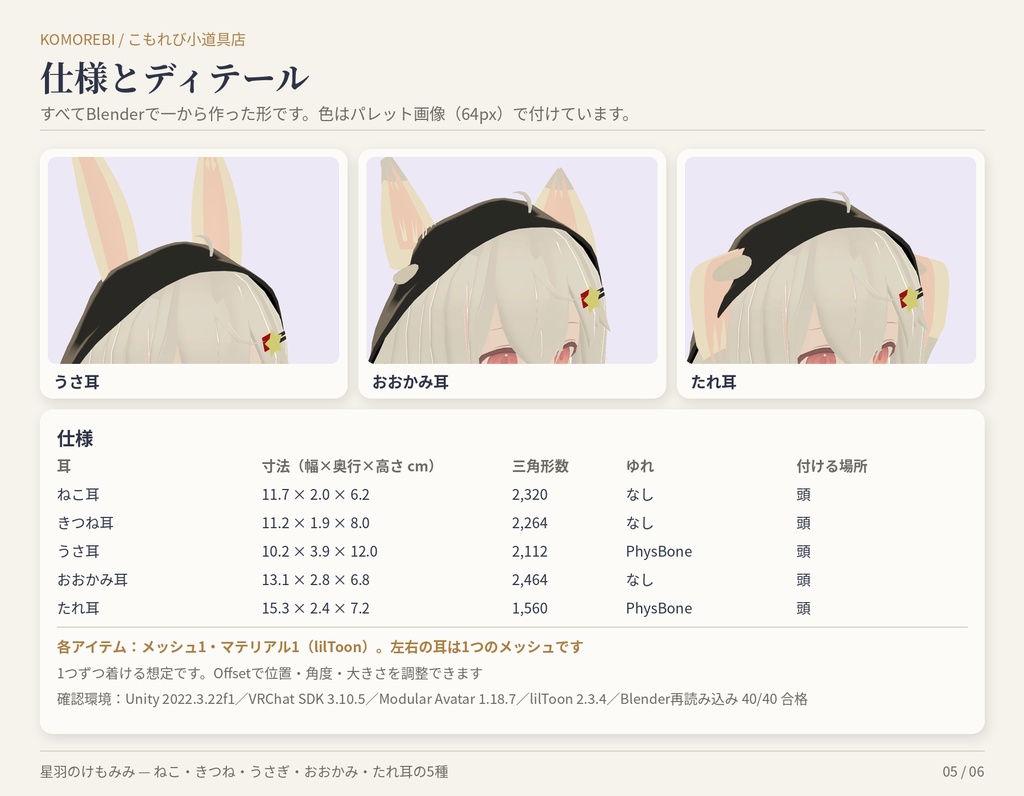The height and width of the screenshot is (796, 1024).
Task: Click the 仕様 section heading
Action: click(x=75, y=438)
